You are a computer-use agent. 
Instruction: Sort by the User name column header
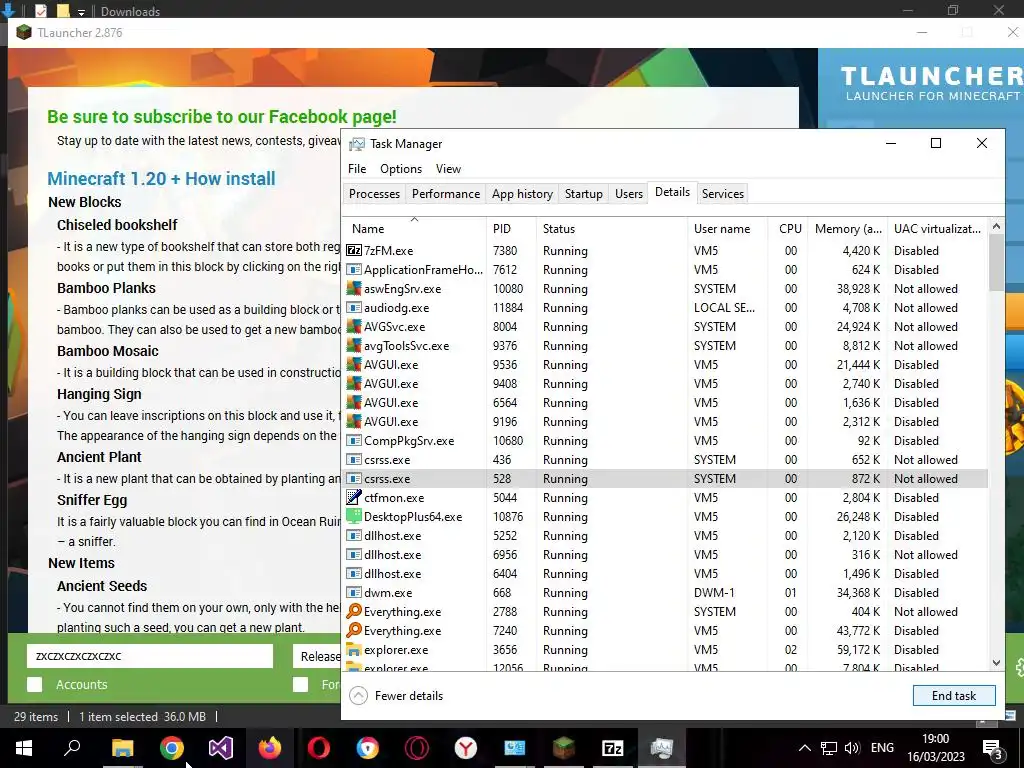click(x=728, y=229)
